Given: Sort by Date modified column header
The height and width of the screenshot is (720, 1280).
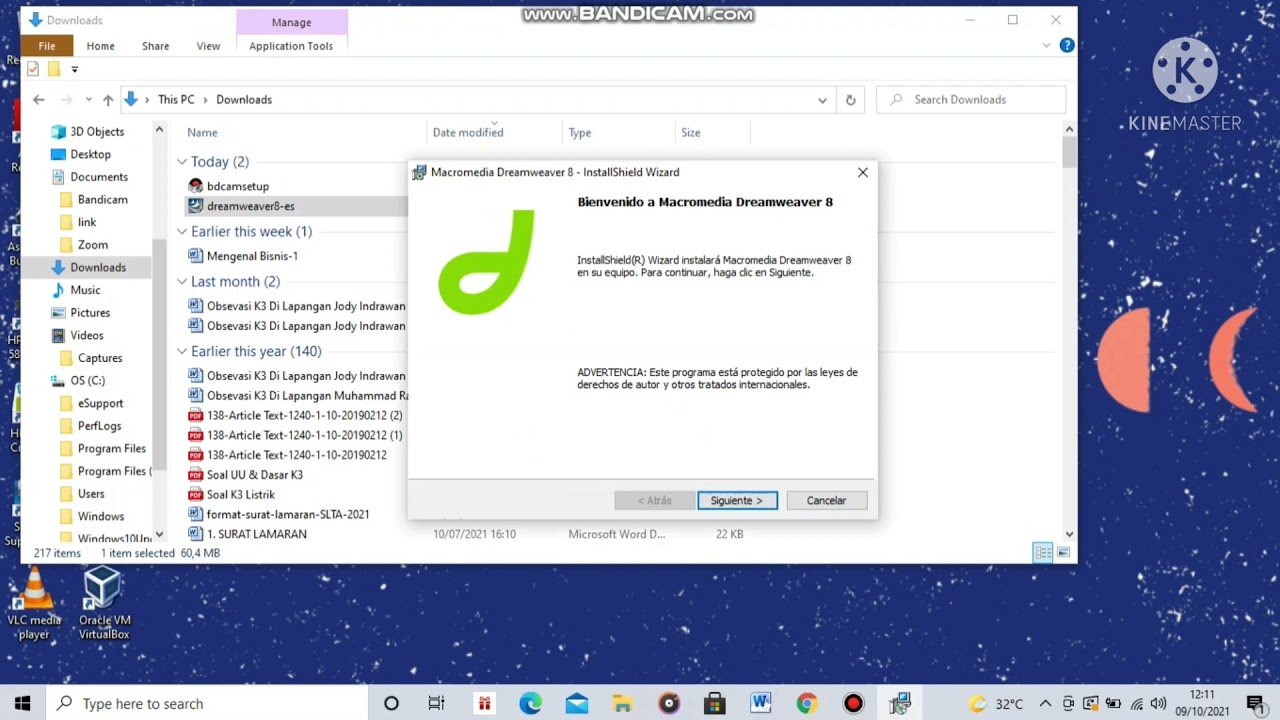Looking at the screenshot, I should click(468, 132).
